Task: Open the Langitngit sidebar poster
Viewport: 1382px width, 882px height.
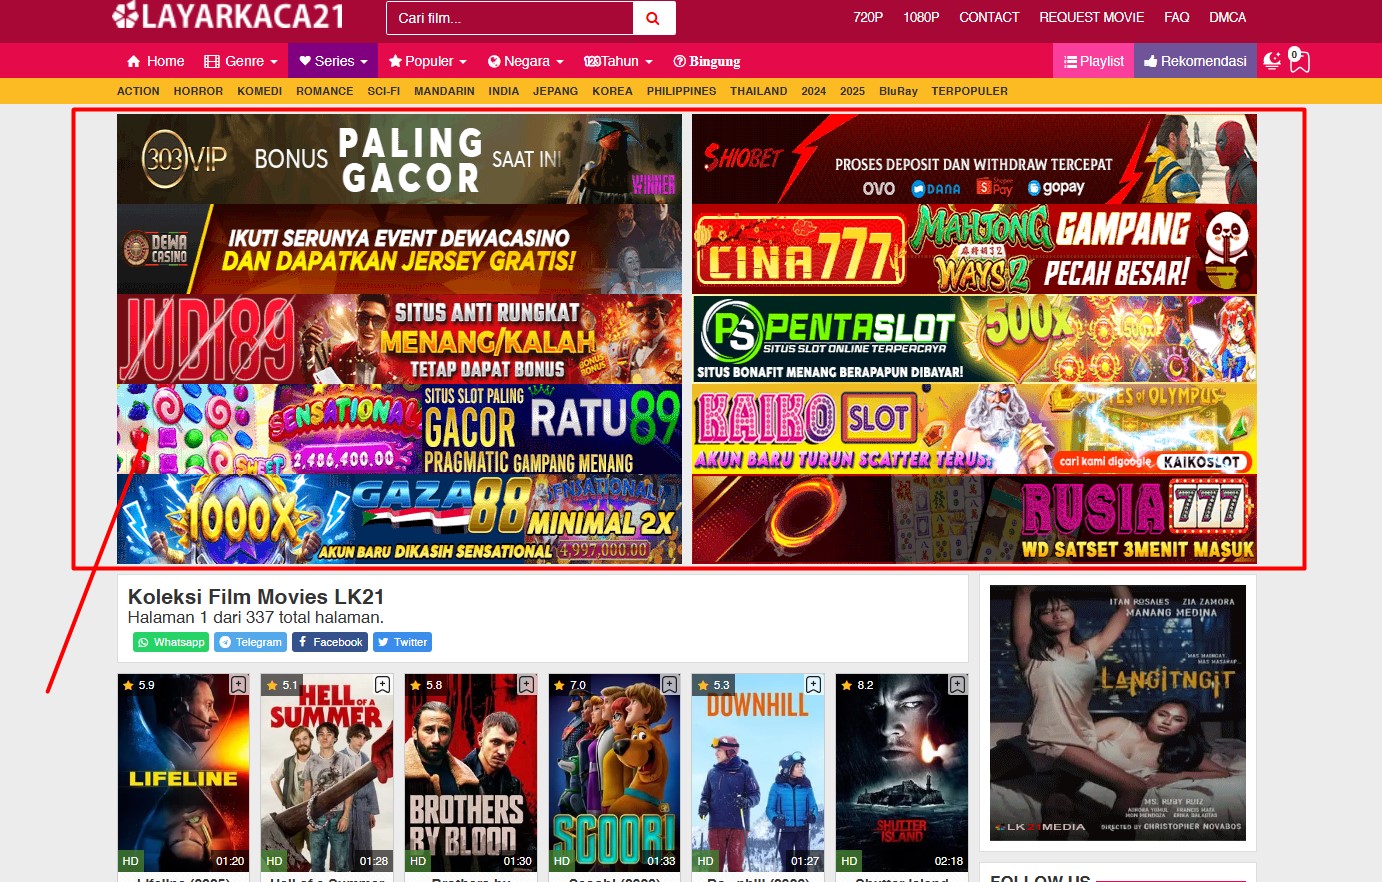Action: pyautogui.click(x=1118, y=712)
